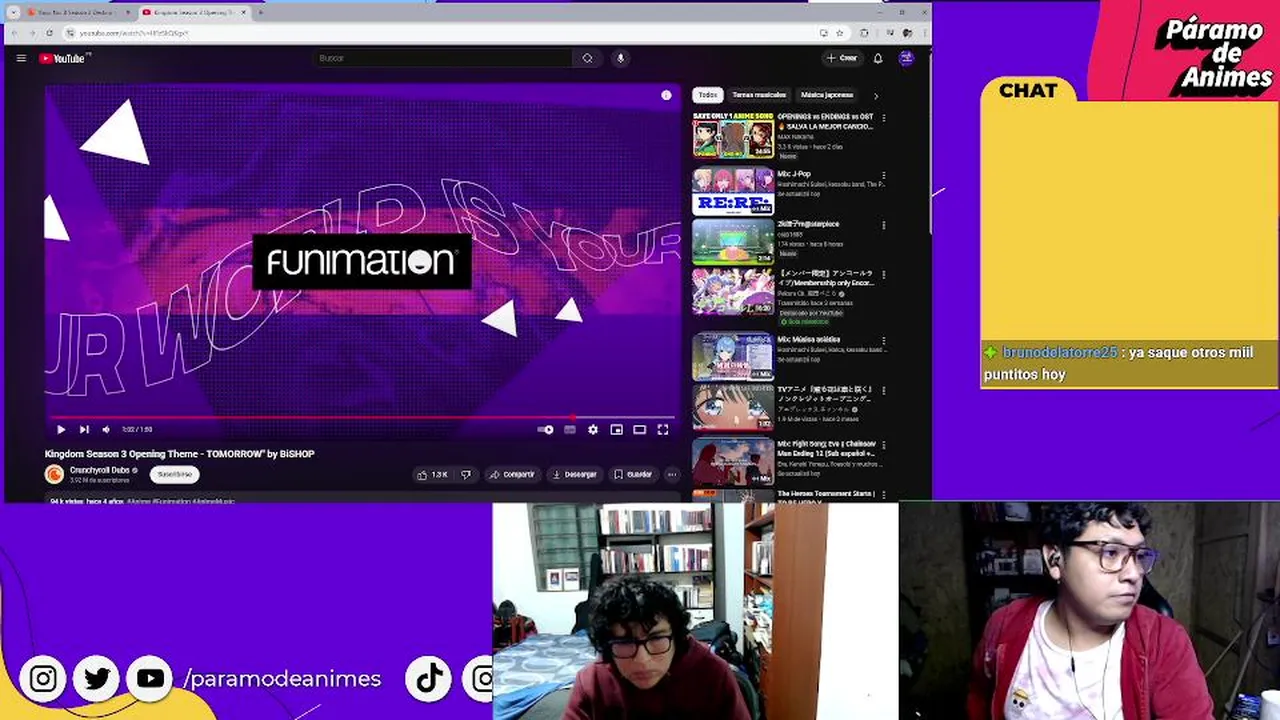Submit search with the magnifier button

[x=587, y=58]
